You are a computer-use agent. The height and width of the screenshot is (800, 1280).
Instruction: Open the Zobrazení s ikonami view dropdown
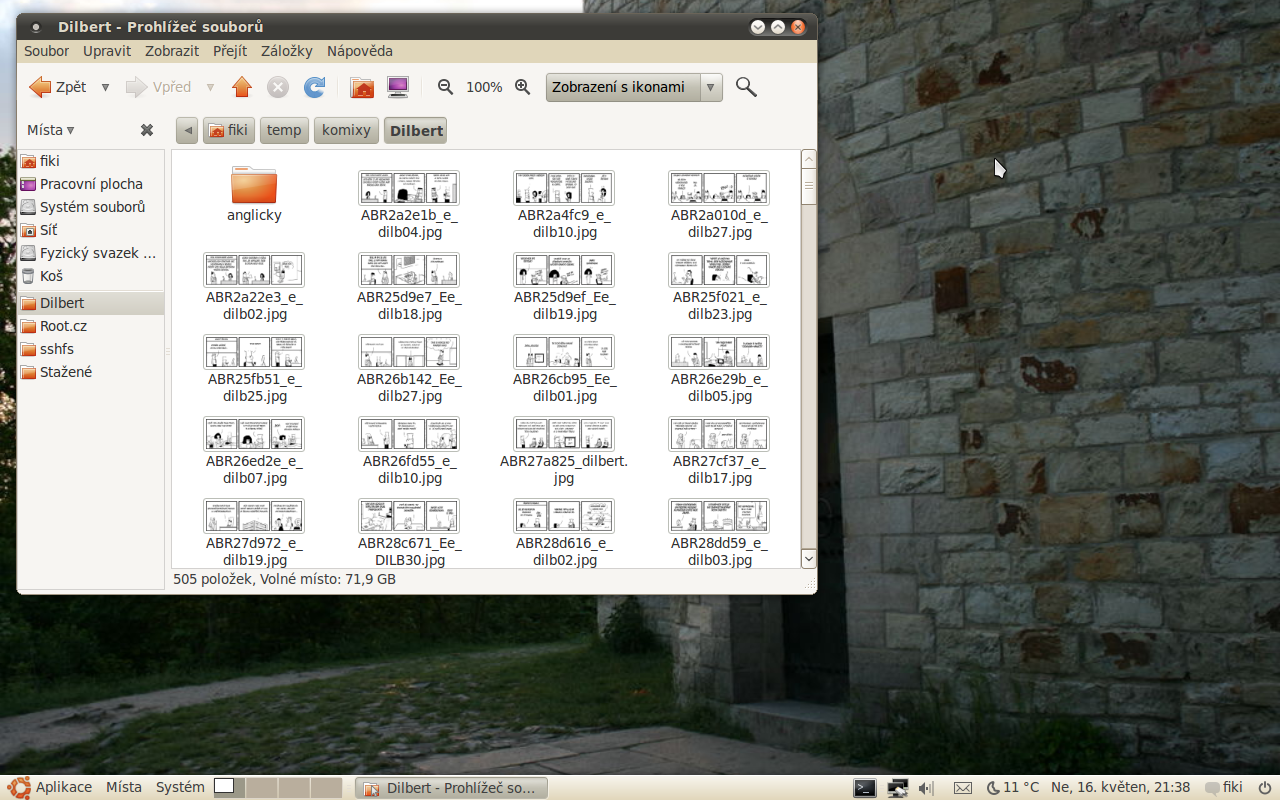[x=634, y=87]
